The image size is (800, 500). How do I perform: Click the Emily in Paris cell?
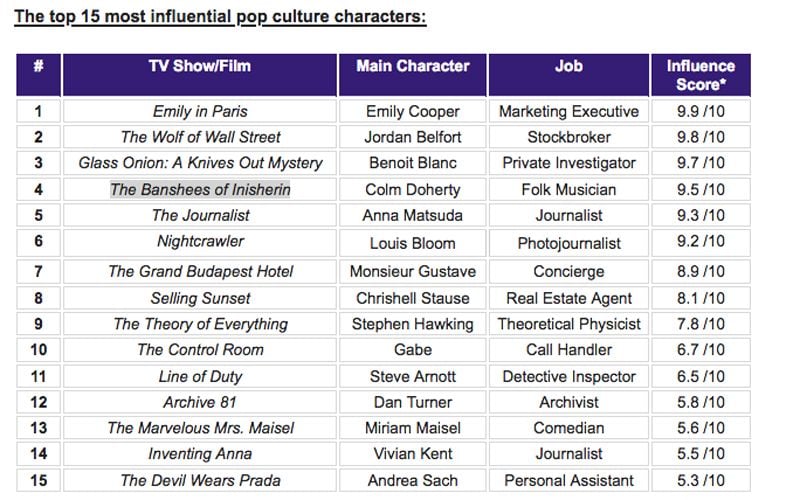199,111
